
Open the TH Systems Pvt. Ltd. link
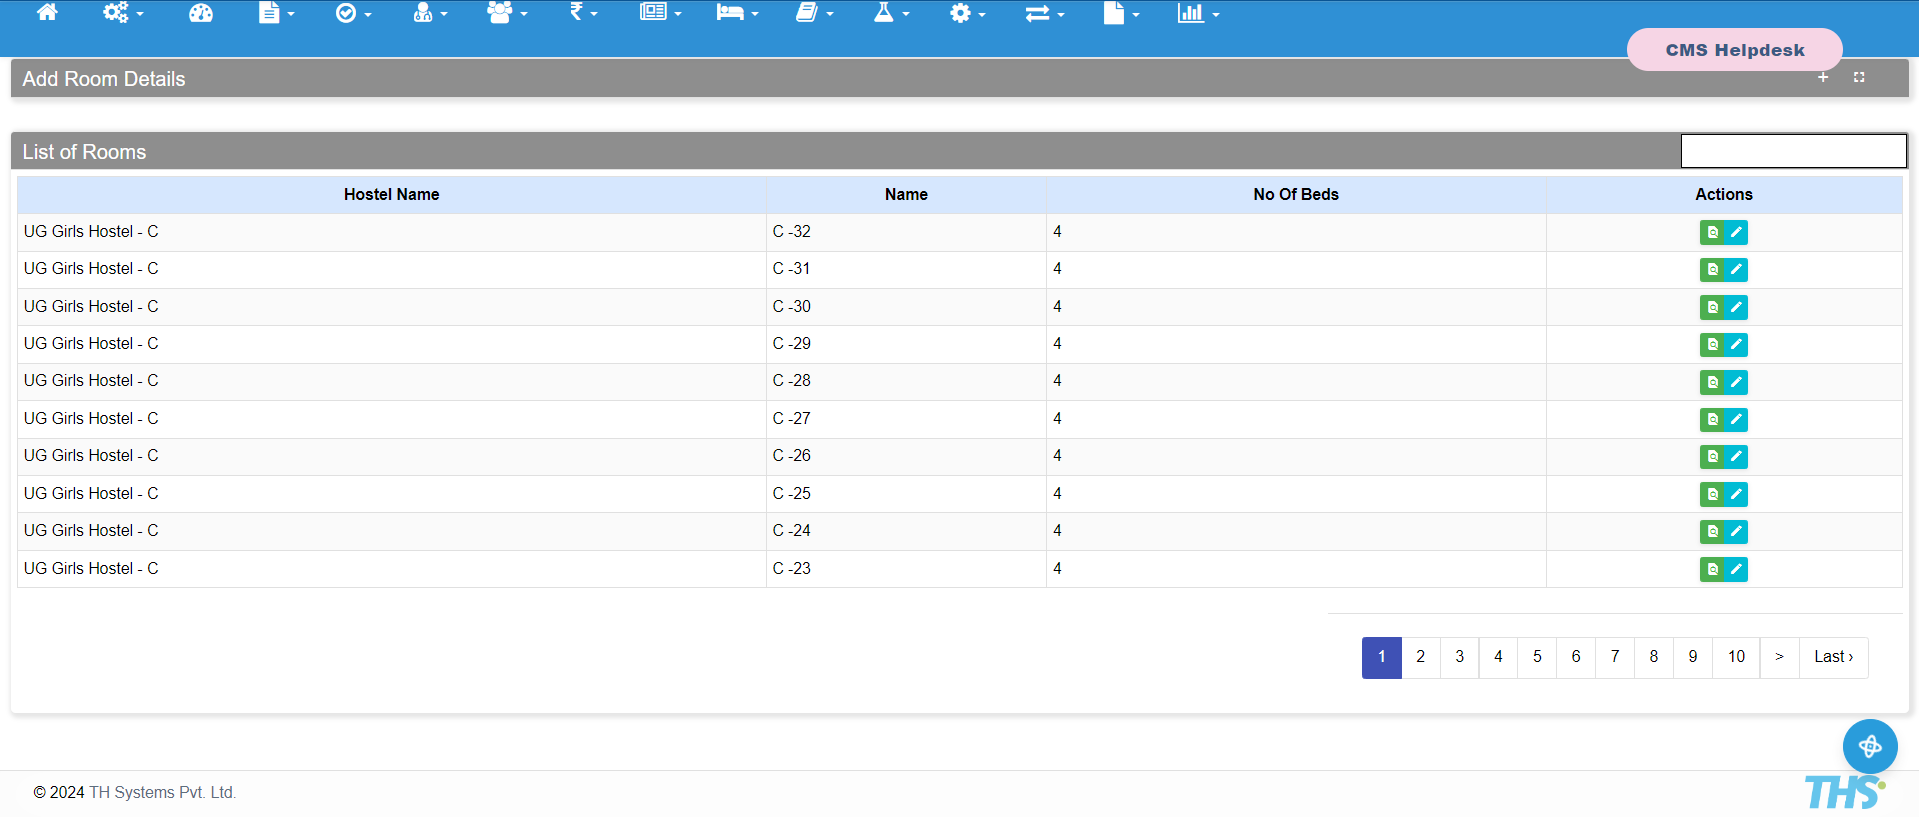click(x=162, y=792)
